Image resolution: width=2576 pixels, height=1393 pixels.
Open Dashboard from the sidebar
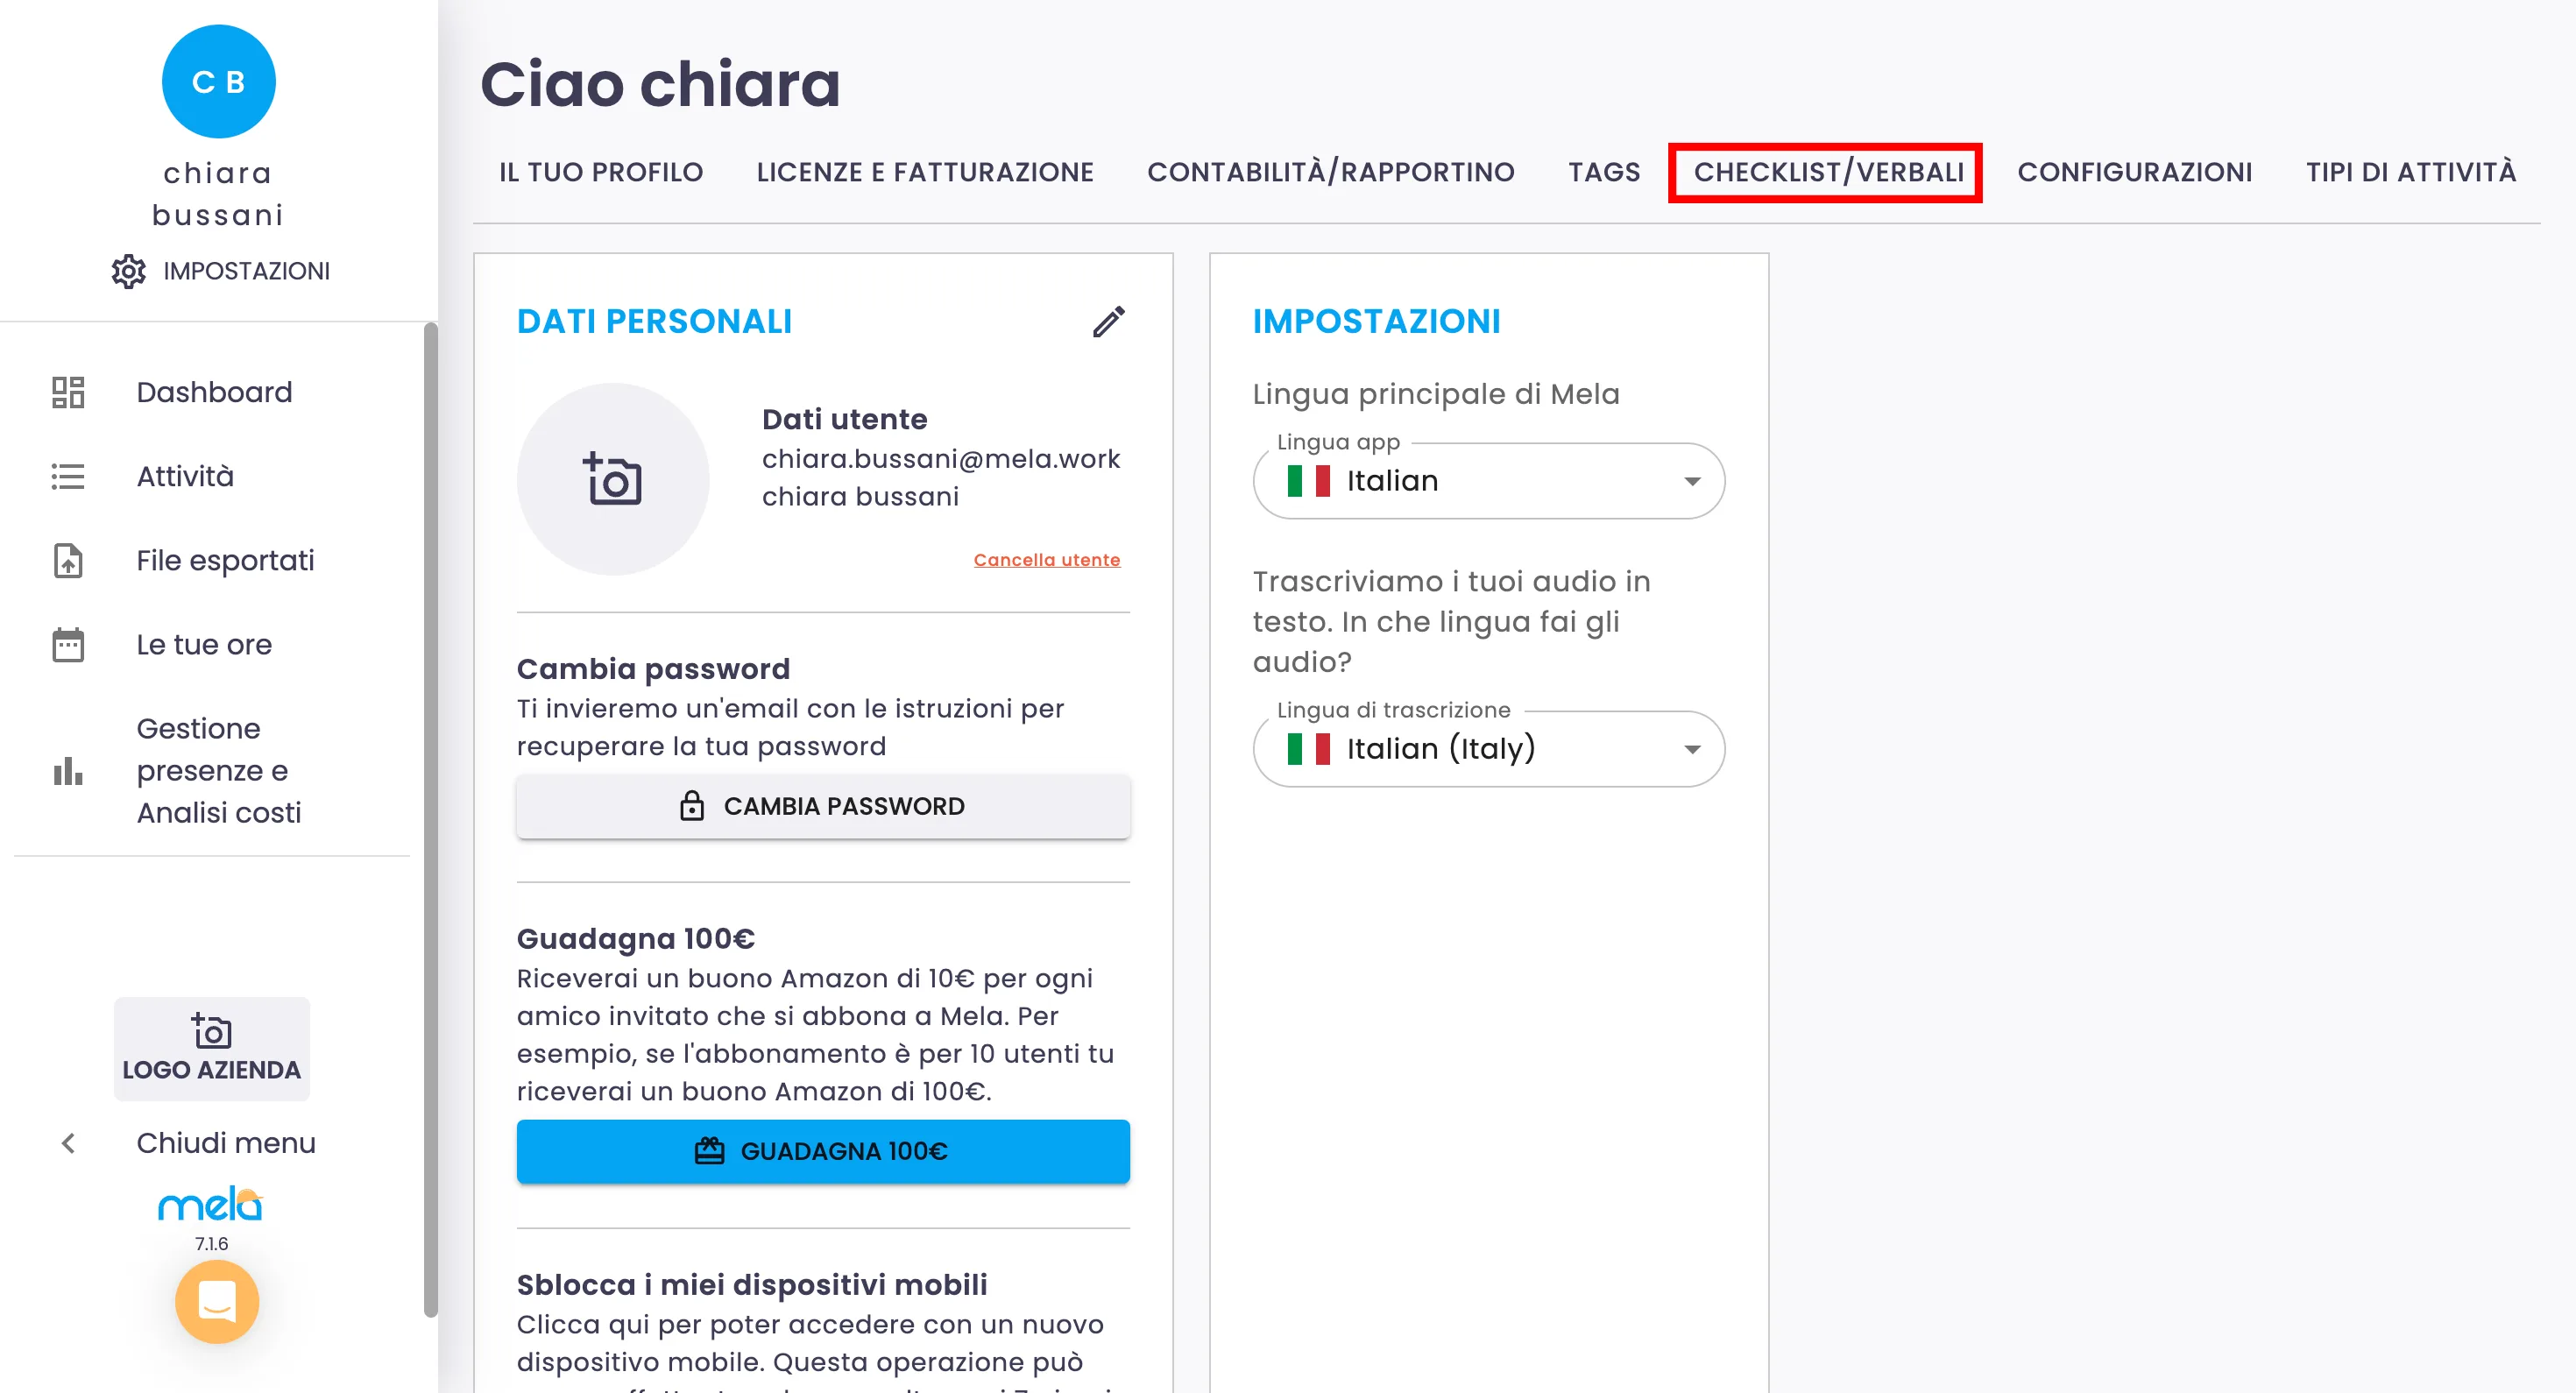tap(214, 392)
